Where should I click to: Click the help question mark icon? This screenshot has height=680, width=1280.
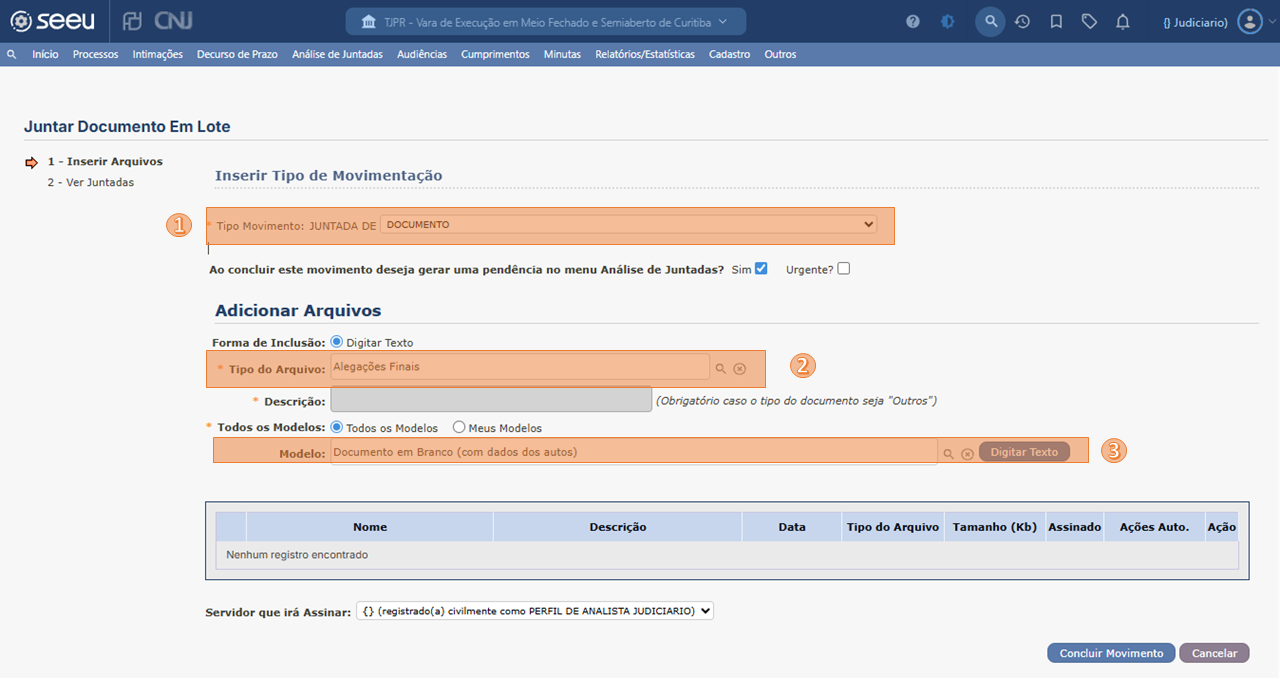[x=912, y=20]
